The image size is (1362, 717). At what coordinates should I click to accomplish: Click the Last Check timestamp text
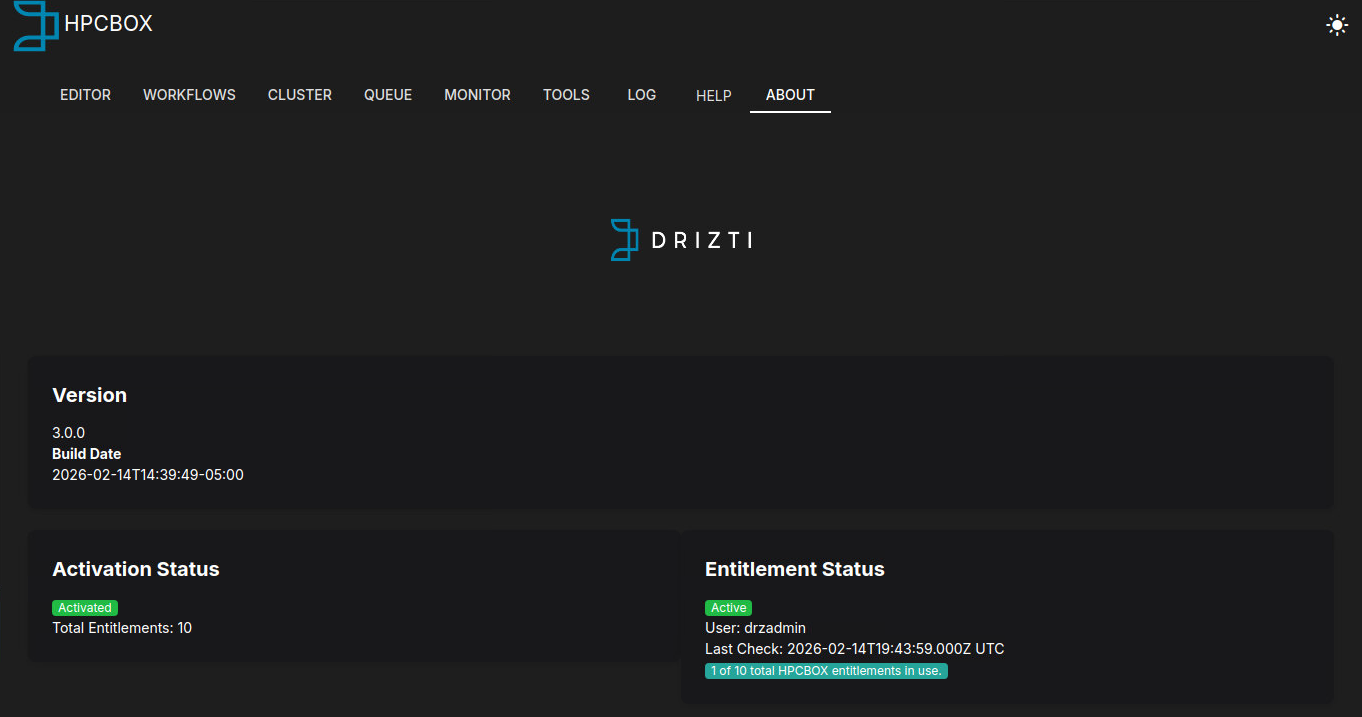tap(855, 649)
